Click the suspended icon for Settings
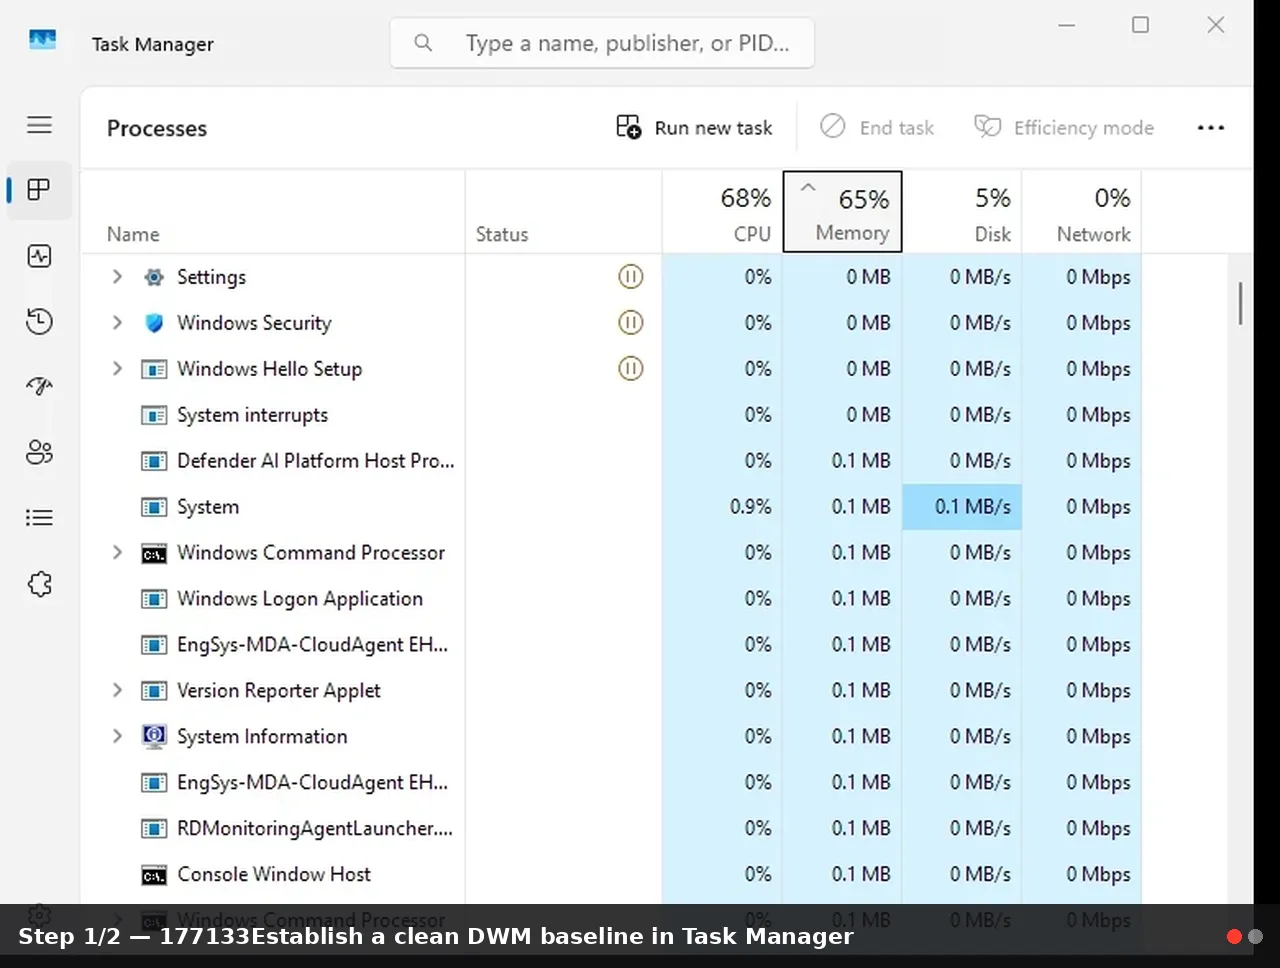Image resolution: width=1280 pixels, height=968 pixels. click(630, 277)
